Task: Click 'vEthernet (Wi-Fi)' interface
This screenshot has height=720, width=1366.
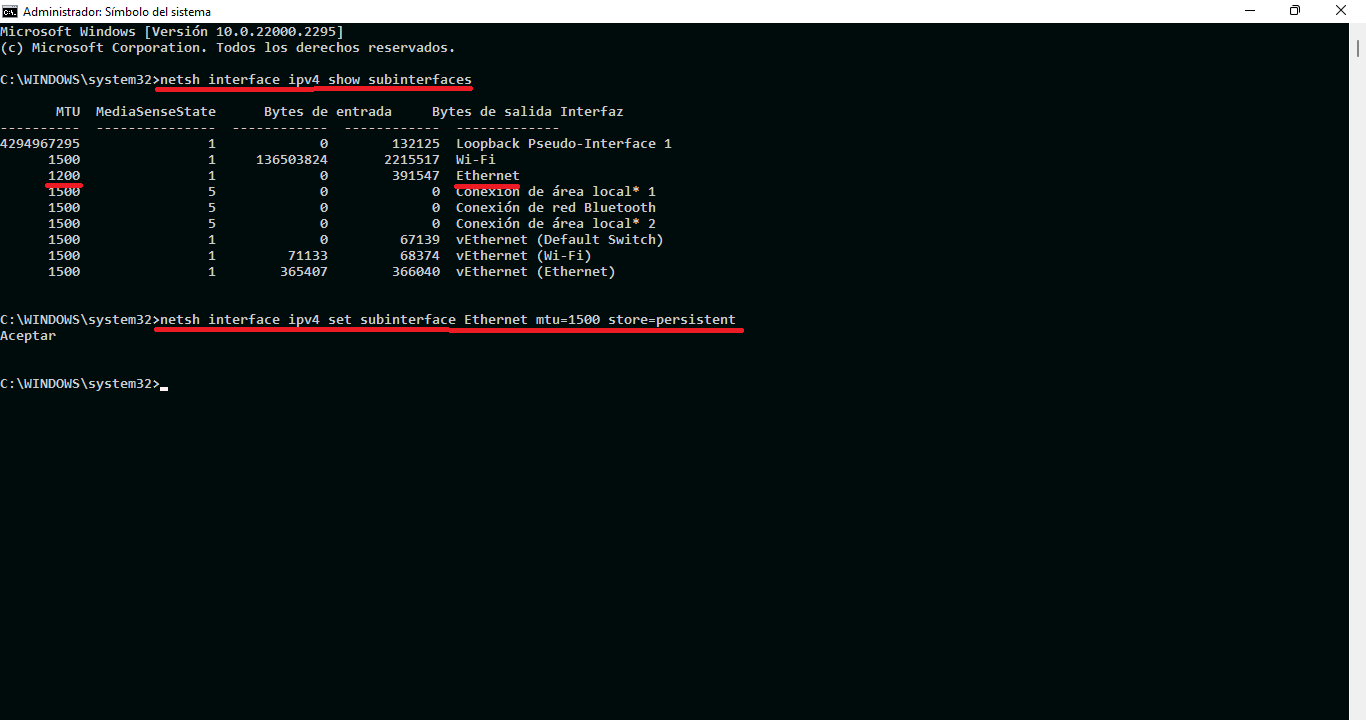Action: point(524,255)
